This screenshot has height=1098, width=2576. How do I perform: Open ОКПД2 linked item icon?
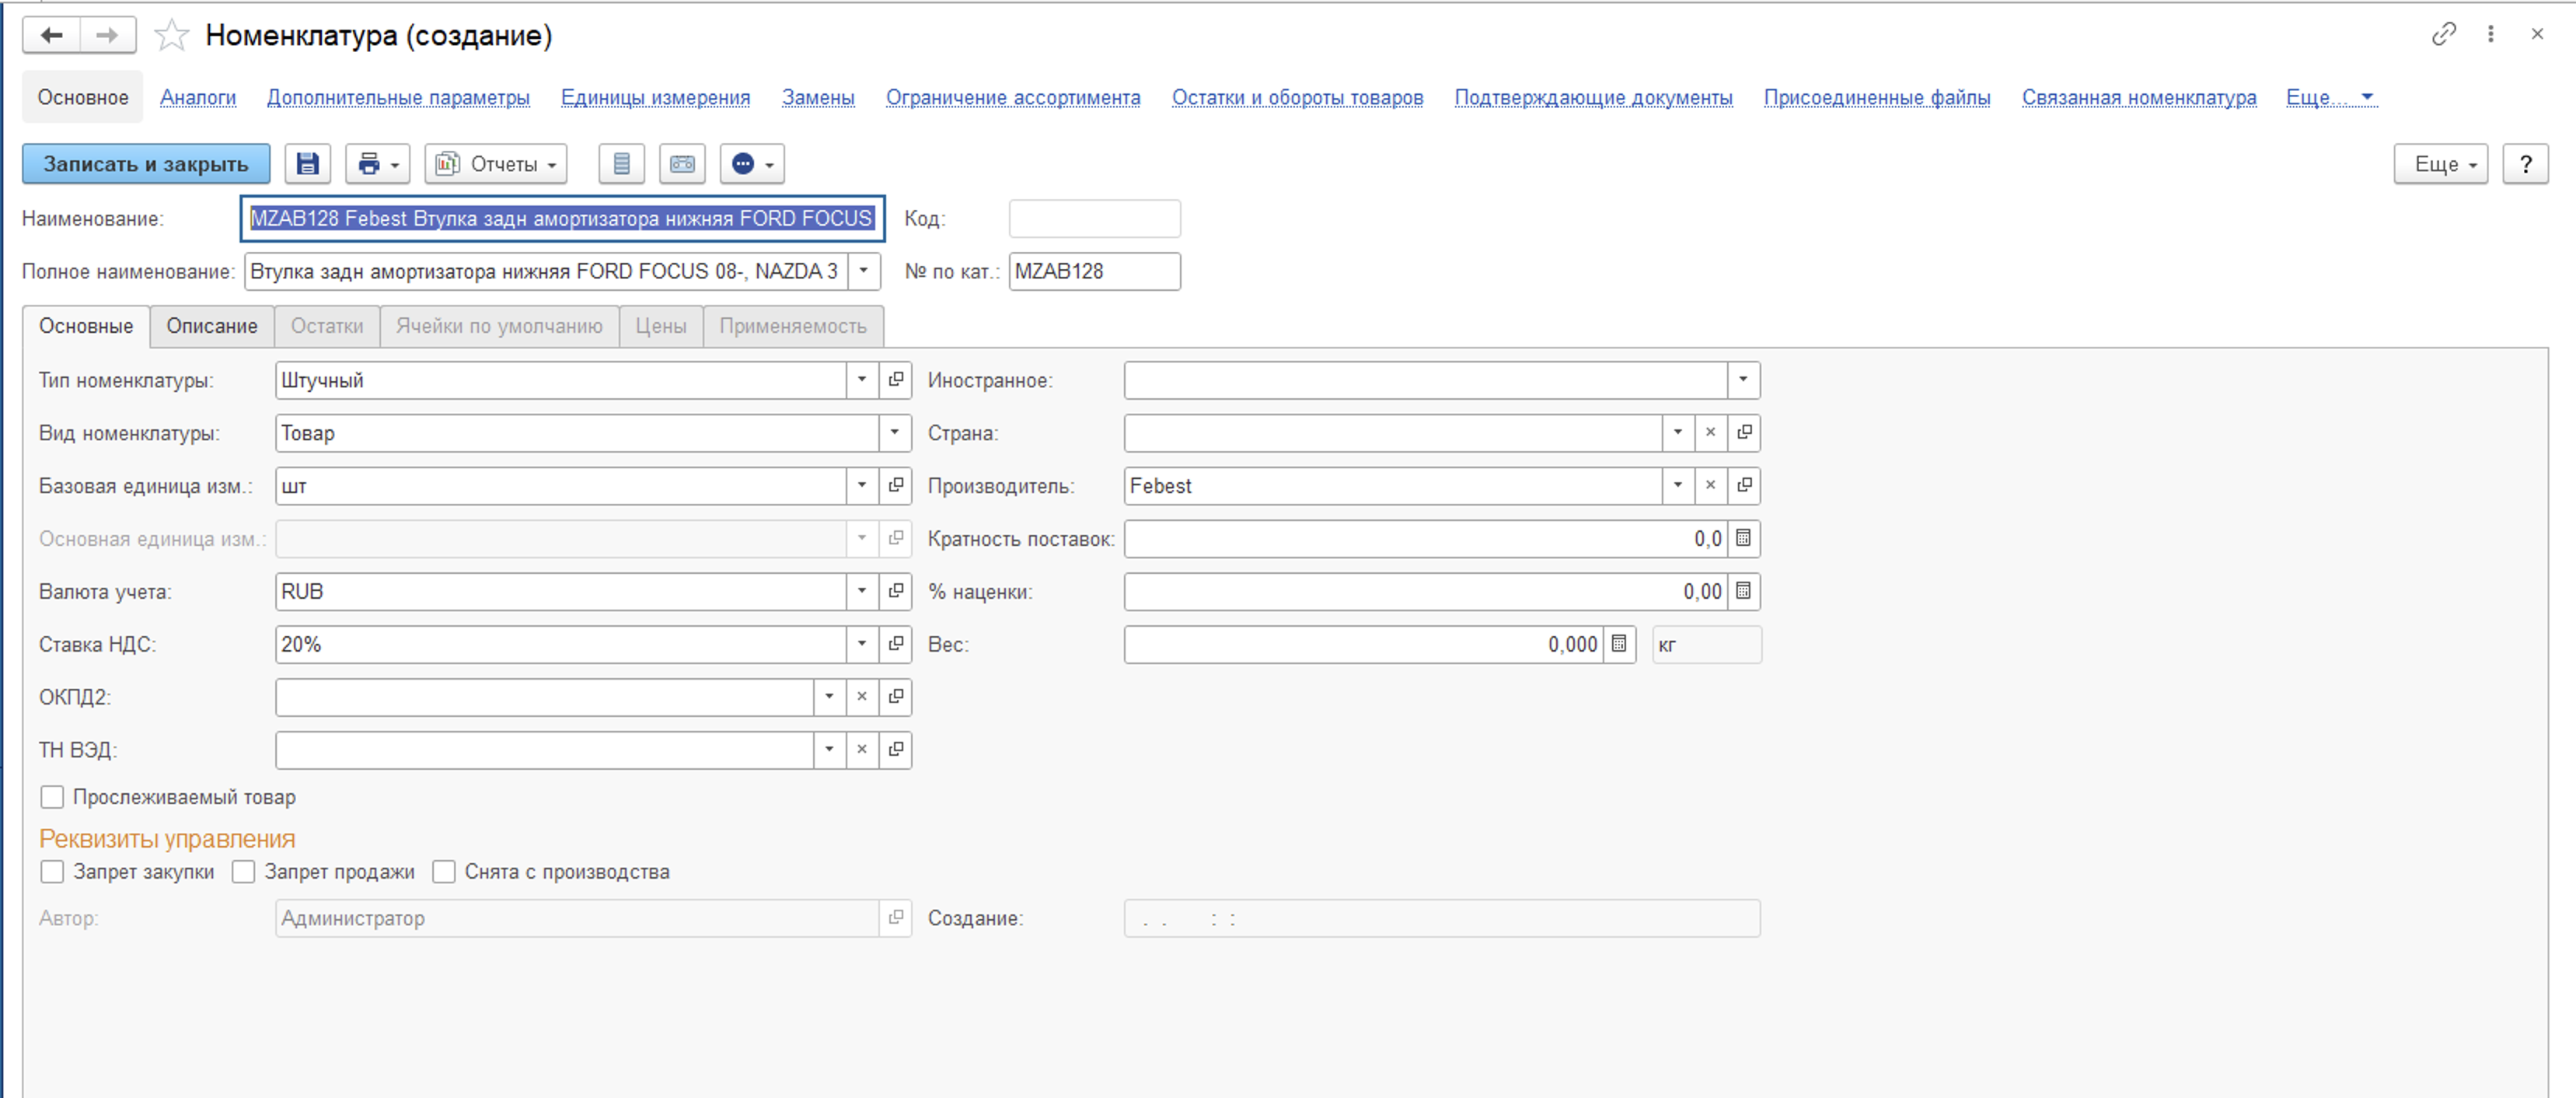click(x=895, y=697)
